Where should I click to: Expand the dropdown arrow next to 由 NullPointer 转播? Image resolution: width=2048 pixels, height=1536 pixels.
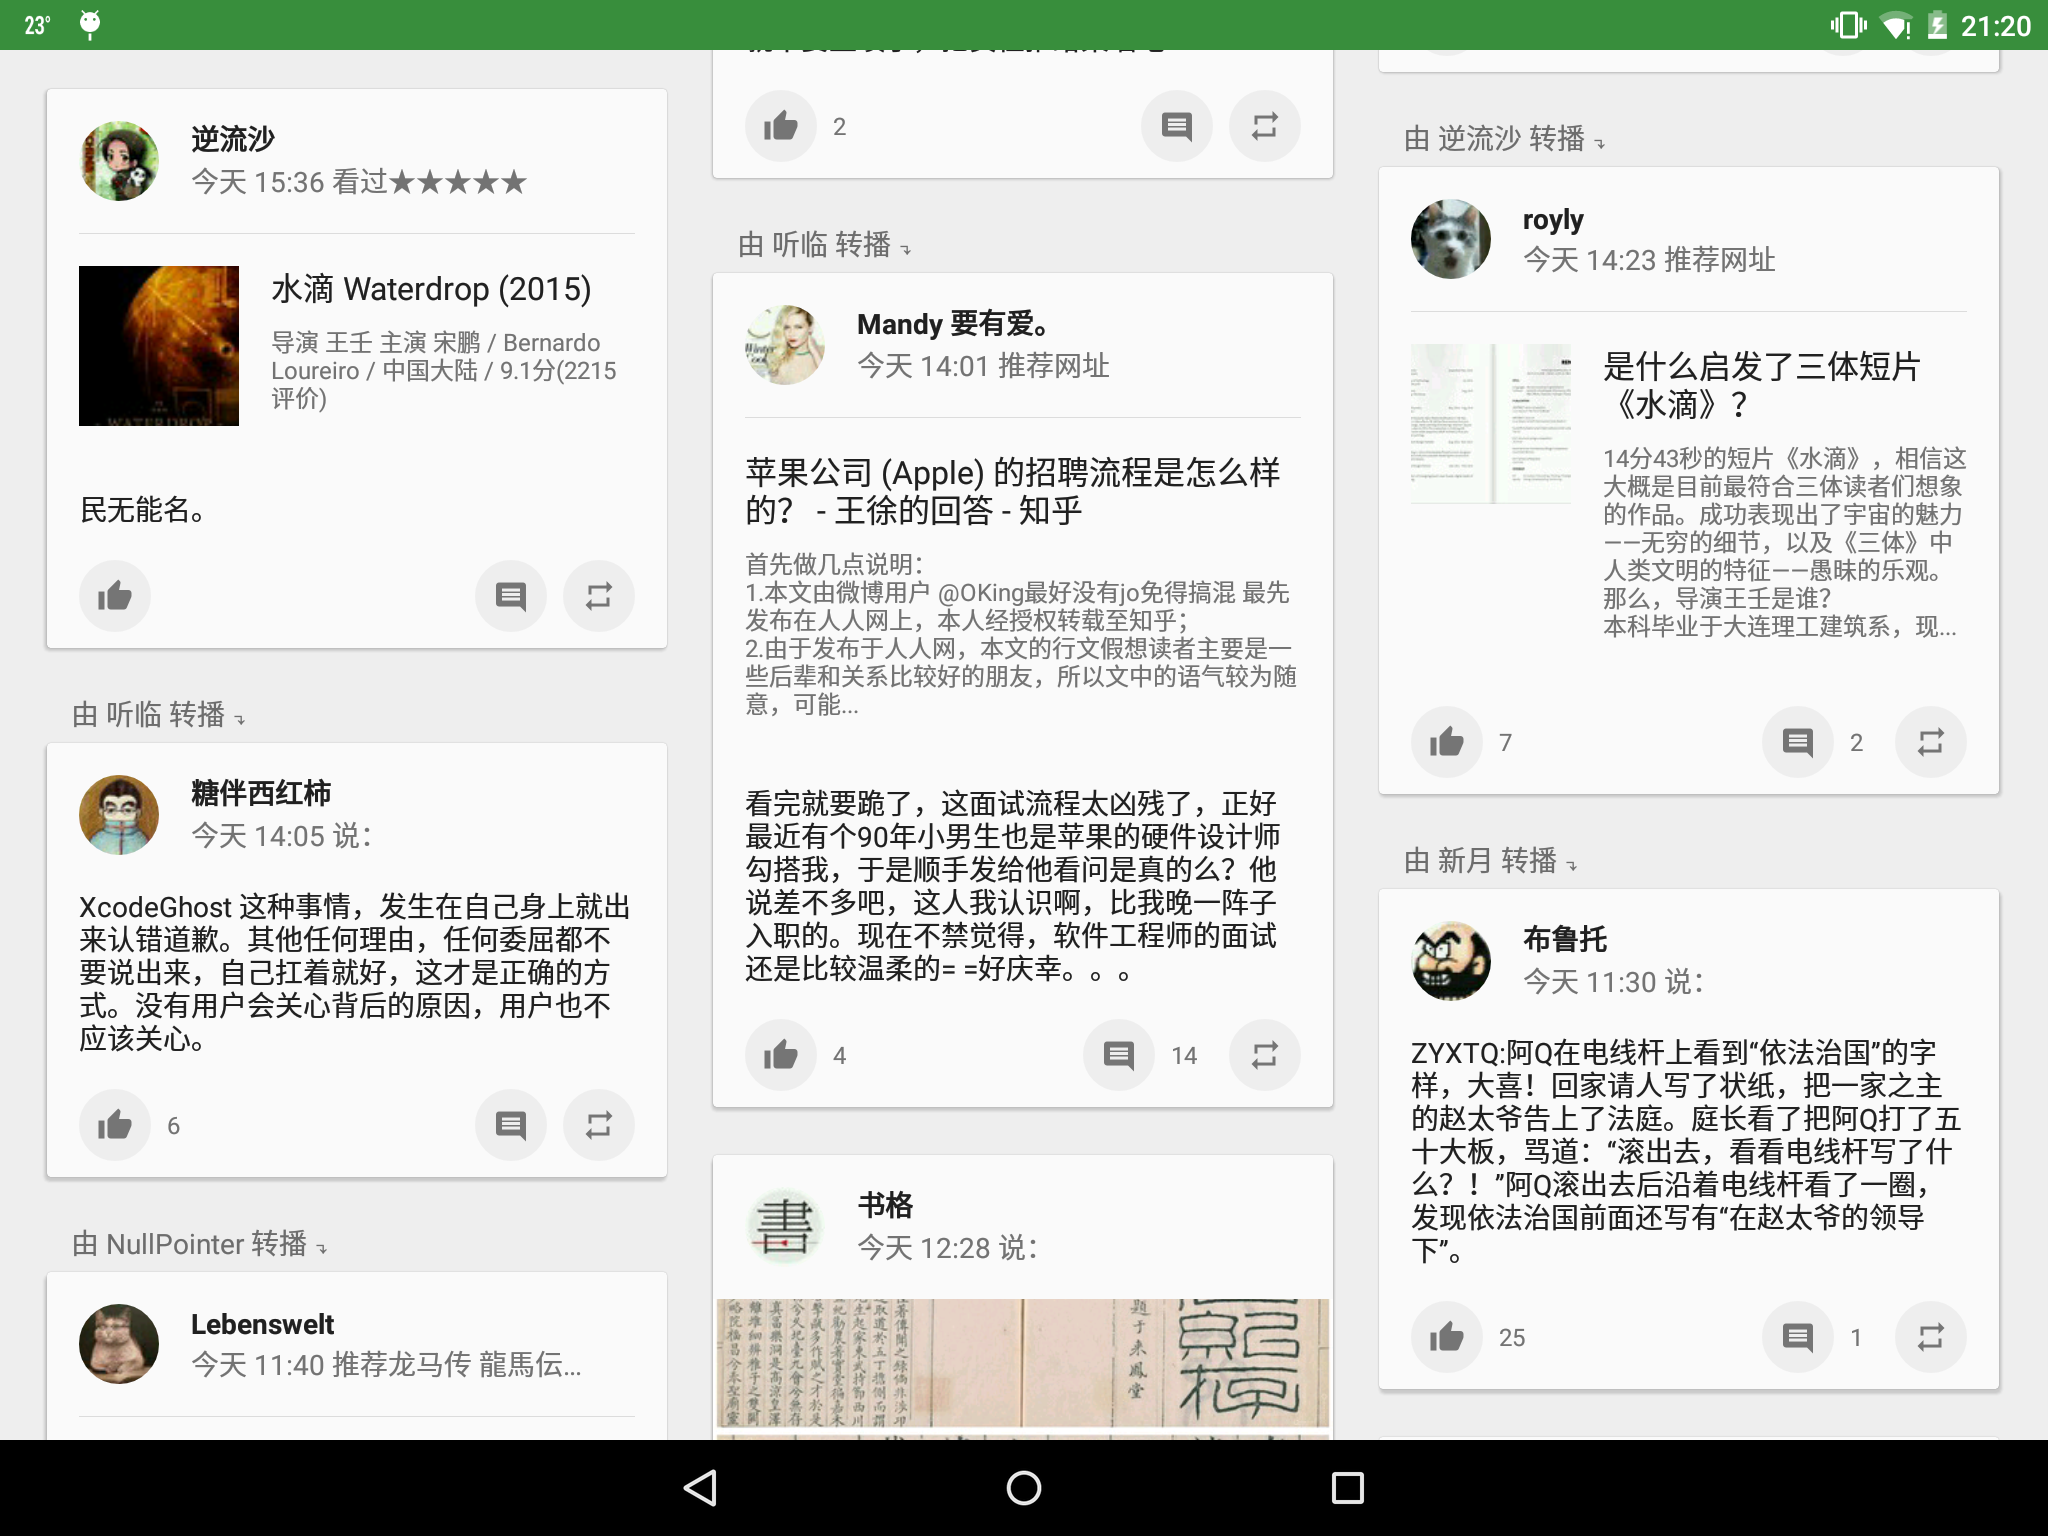coord(322,1247)
